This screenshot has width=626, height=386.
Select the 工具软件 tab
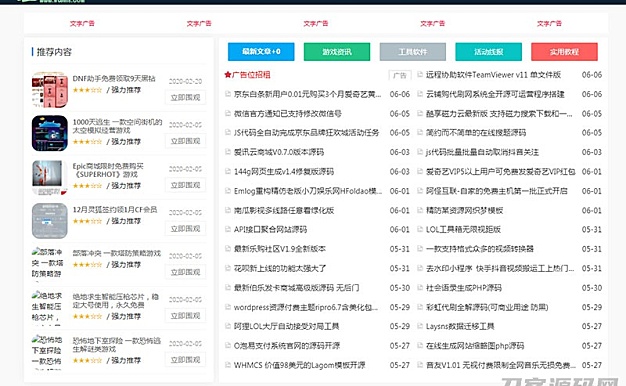[x=413, y=52]
